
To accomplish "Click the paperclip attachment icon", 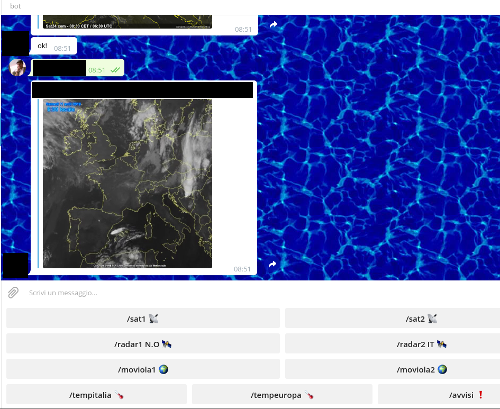I will (x=13, y=293).
